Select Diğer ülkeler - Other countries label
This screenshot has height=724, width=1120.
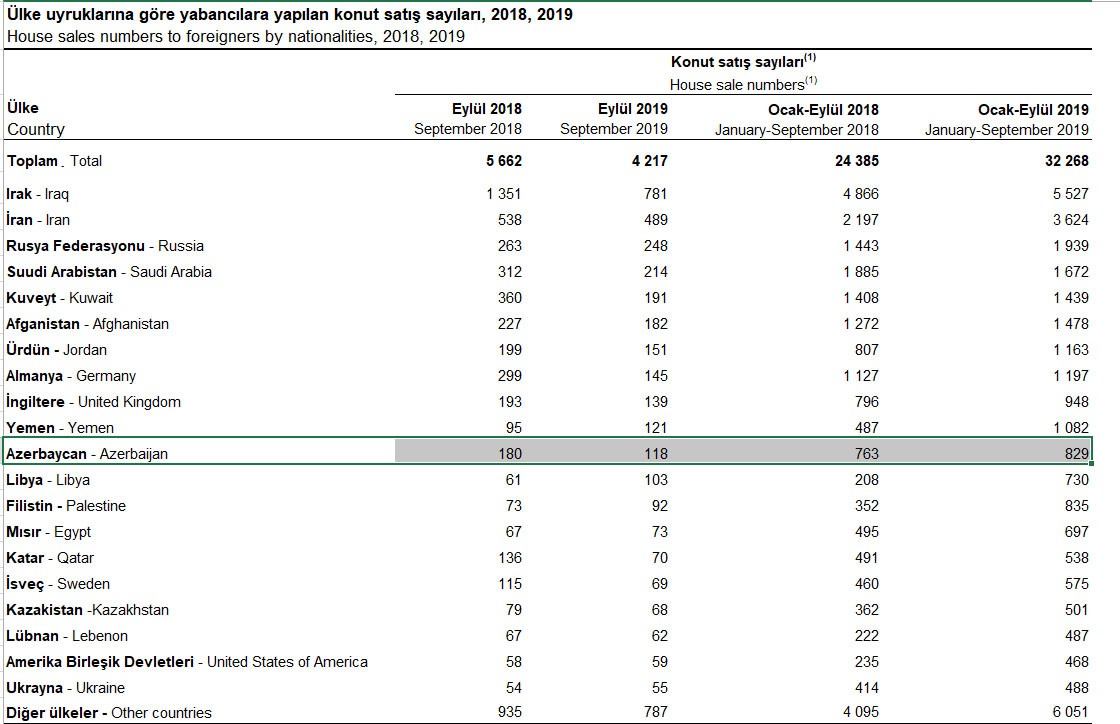coord(110,713)
